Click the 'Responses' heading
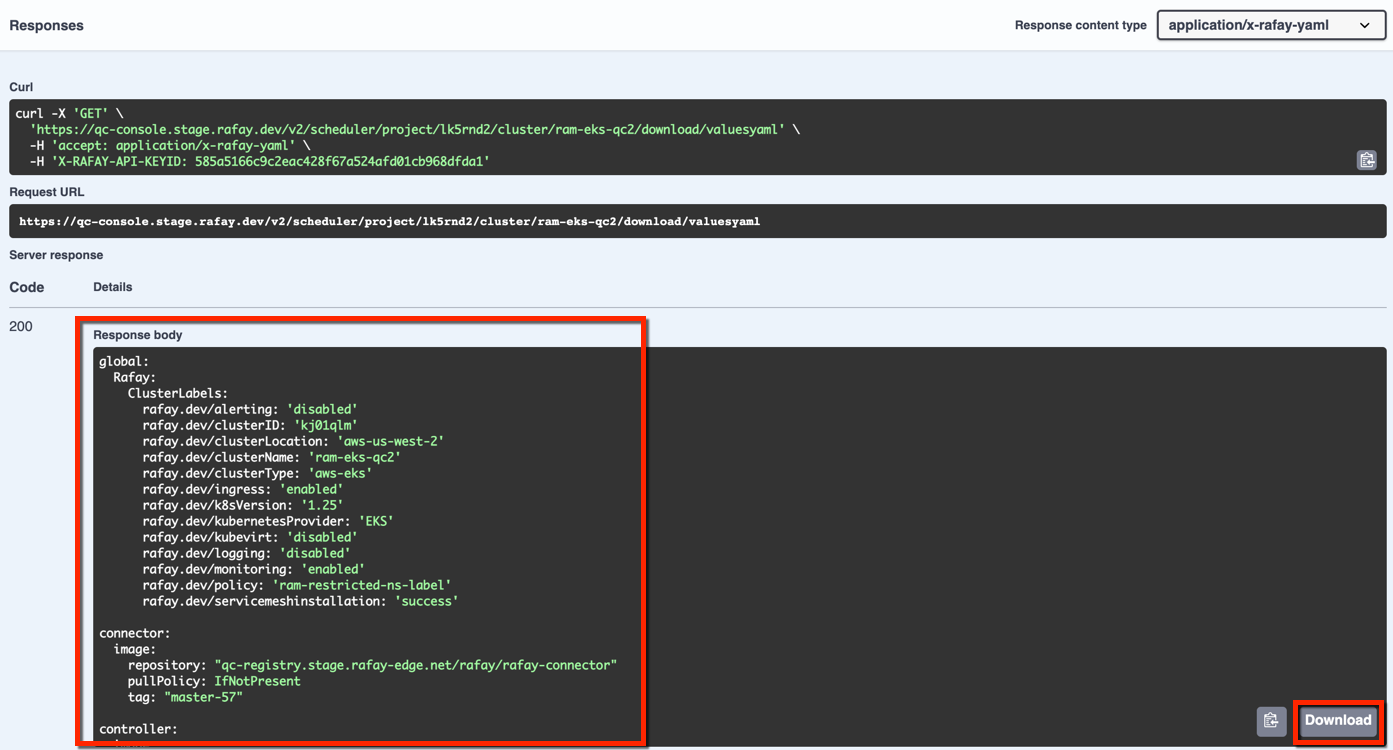 47,25
